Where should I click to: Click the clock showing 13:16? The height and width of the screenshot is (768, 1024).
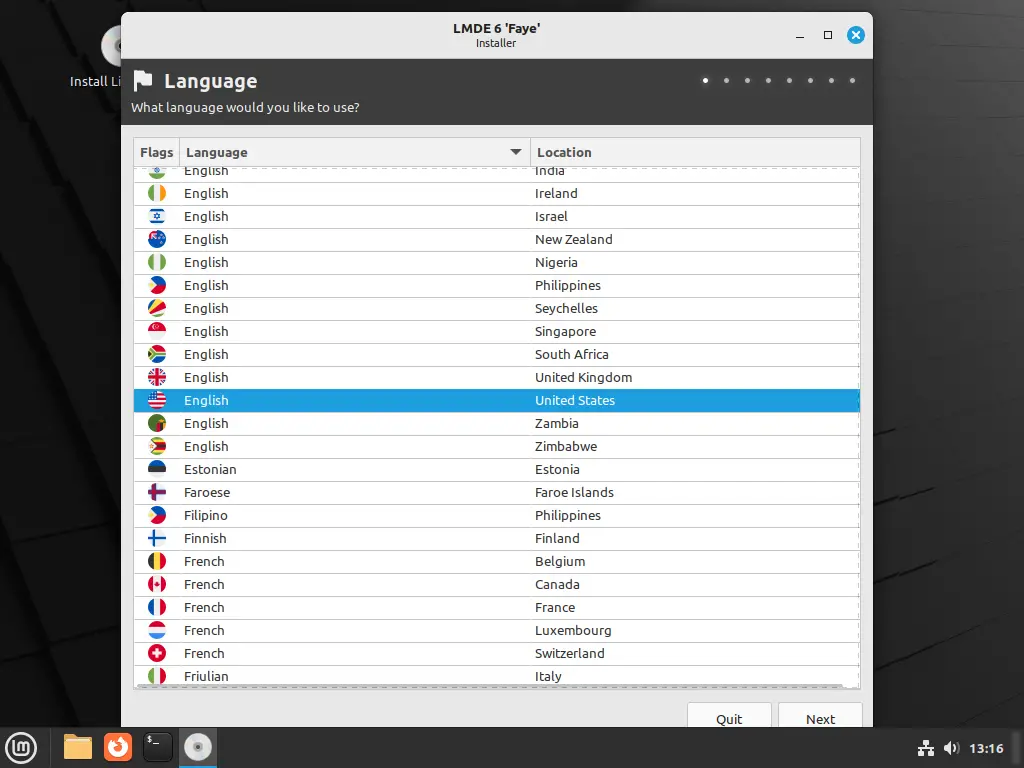(x=985, y=748)
